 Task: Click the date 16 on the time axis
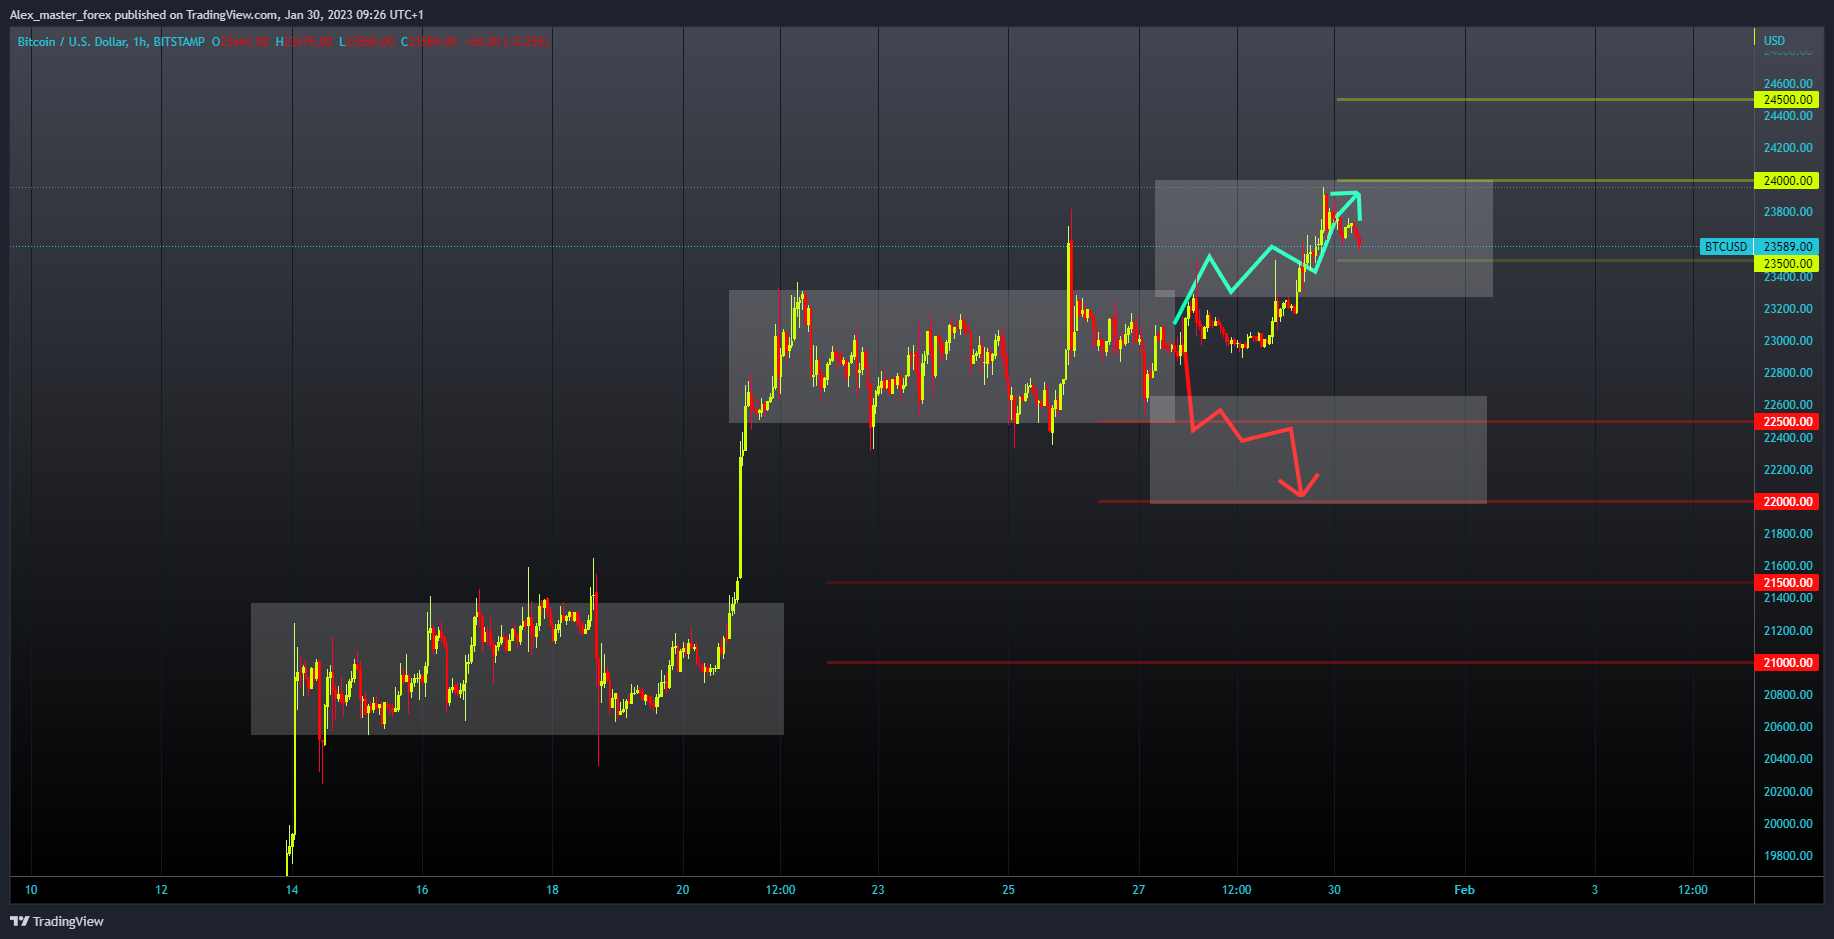422,890
